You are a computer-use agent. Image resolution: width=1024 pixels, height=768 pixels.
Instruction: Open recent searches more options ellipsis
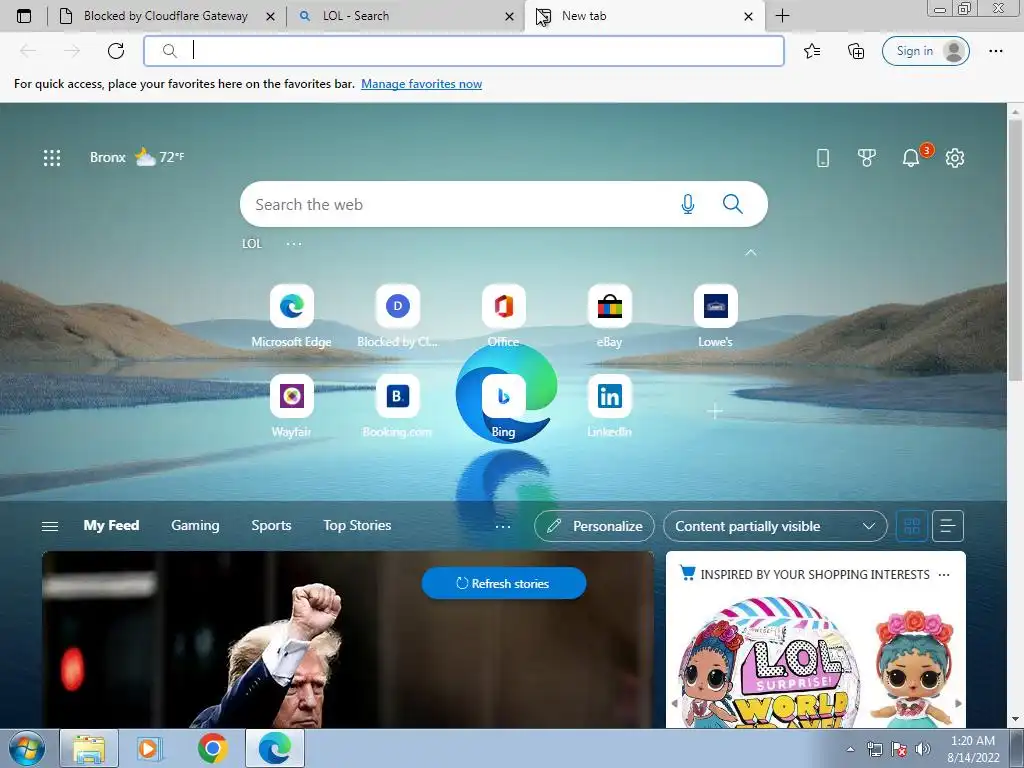[294, 244]
